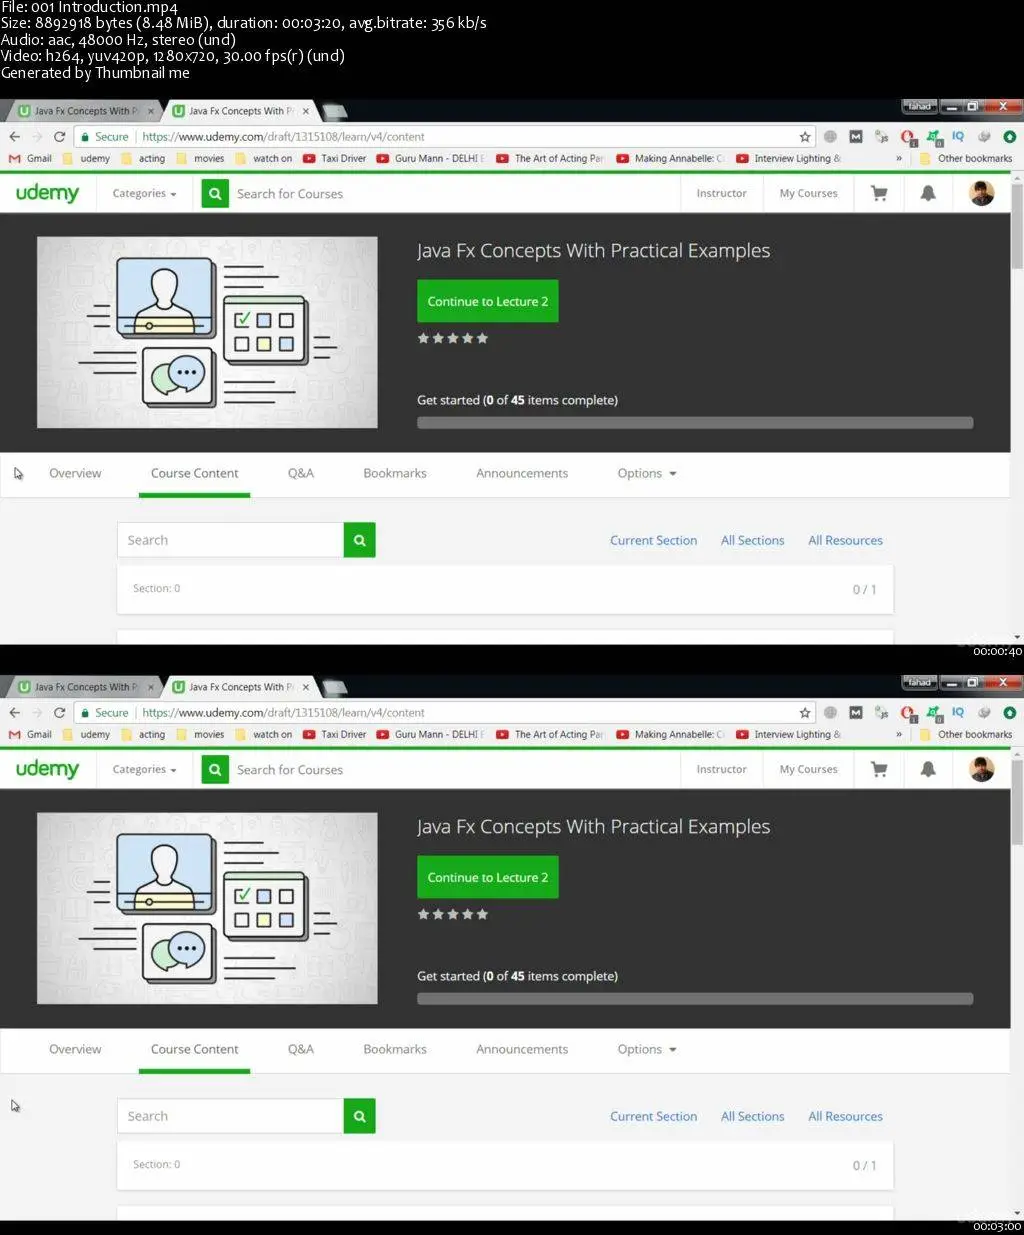Screen dimensions: 1024x1235
Task: Click course content Search field in lower frame
Action: tap(230, 1116)
